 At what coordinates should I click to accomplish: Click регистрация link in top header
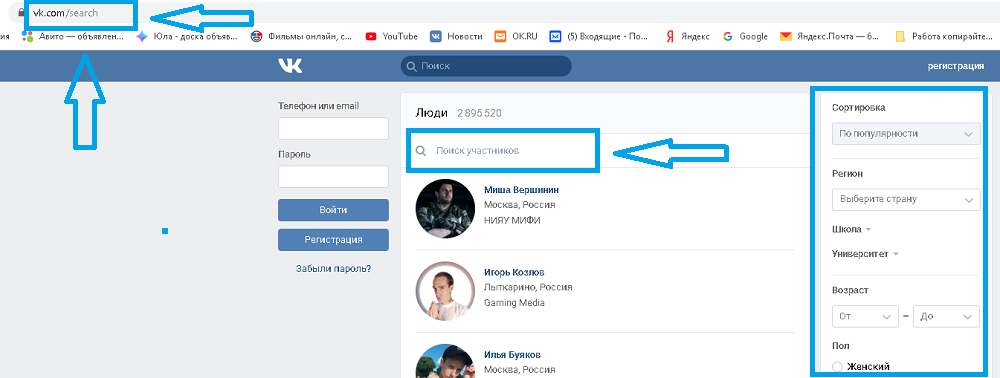pyautogui.click(x=955, y=66)
